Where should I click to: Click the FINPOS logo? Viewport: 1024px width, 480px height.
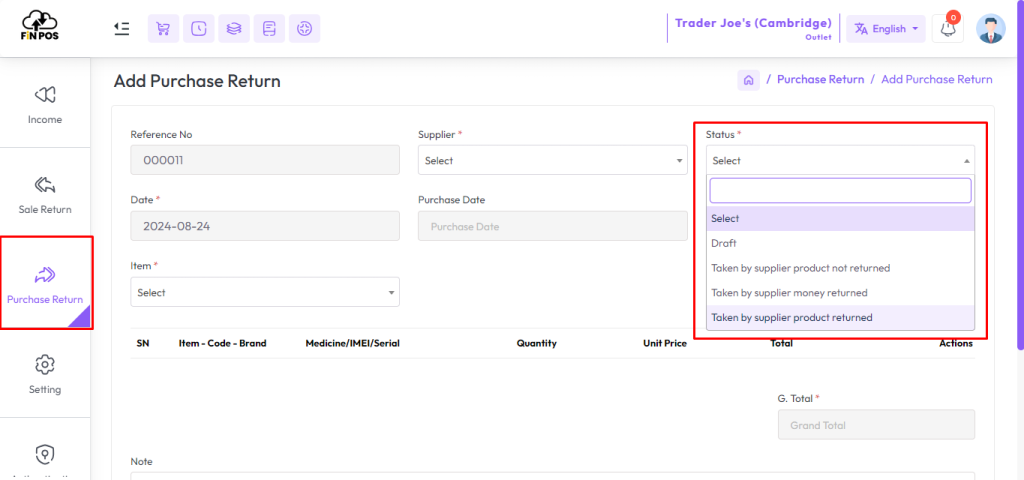40,27
